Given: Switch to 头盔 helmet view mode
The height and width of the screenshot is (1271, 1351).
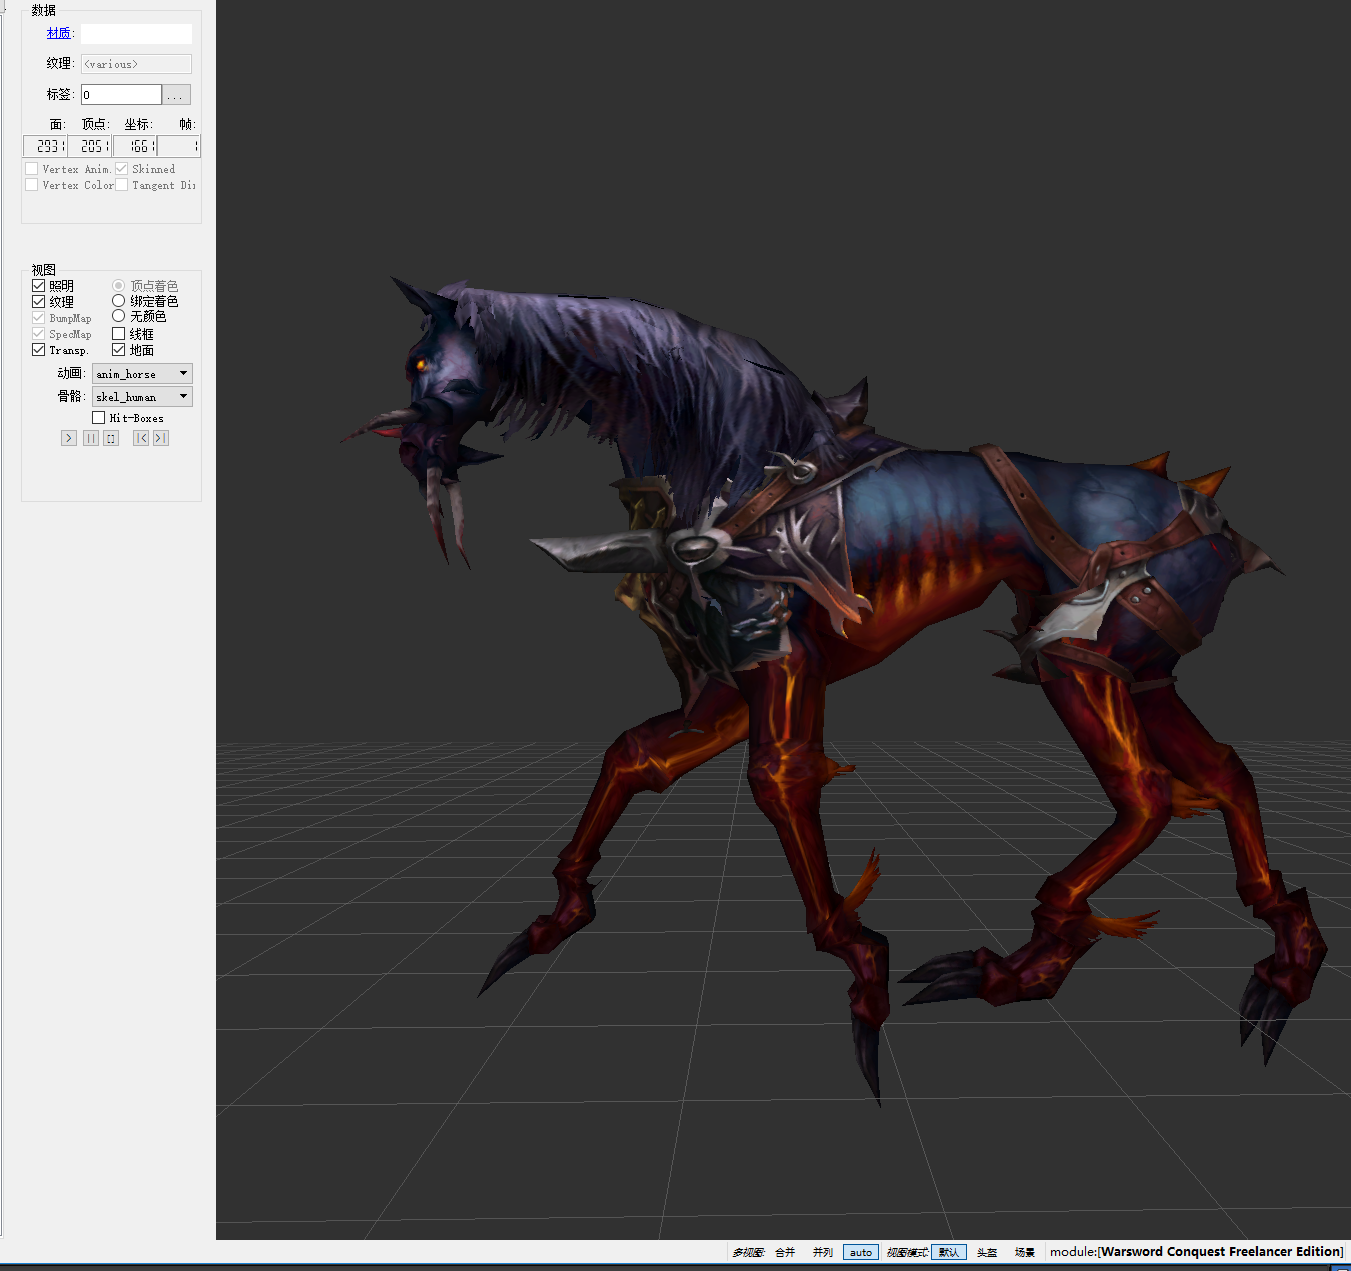Looking at the screenshot, I should coord(987,1252).
